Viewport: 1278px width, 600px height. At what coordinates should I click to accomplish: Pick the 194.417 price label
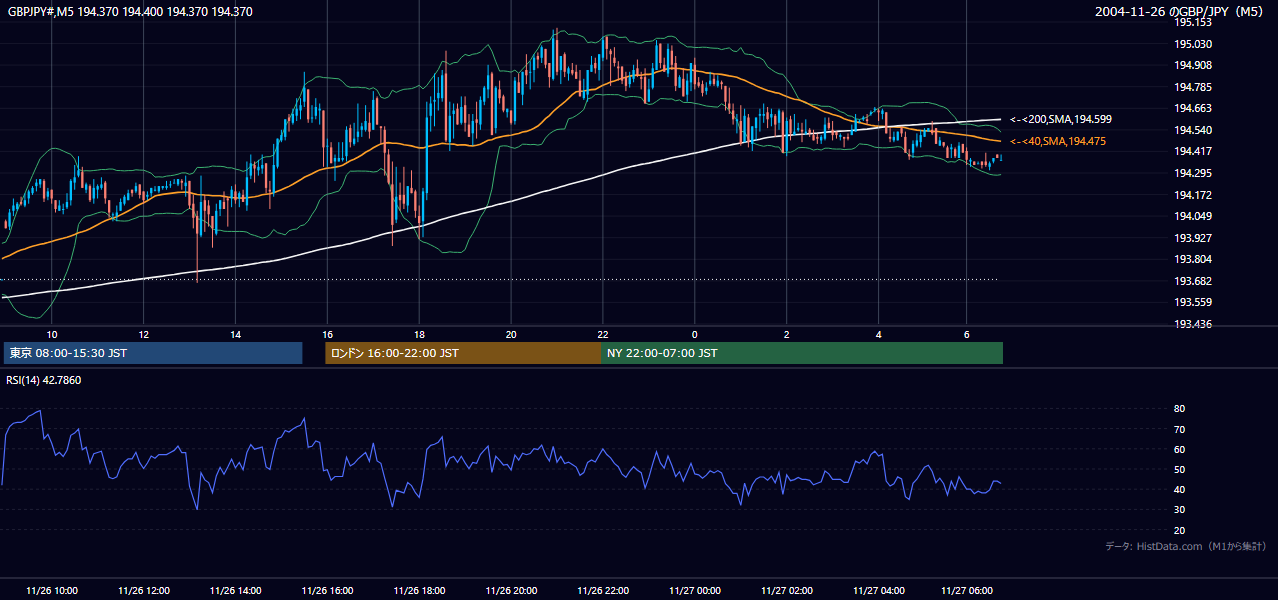pyautogui.click(x=1193, y=151)
